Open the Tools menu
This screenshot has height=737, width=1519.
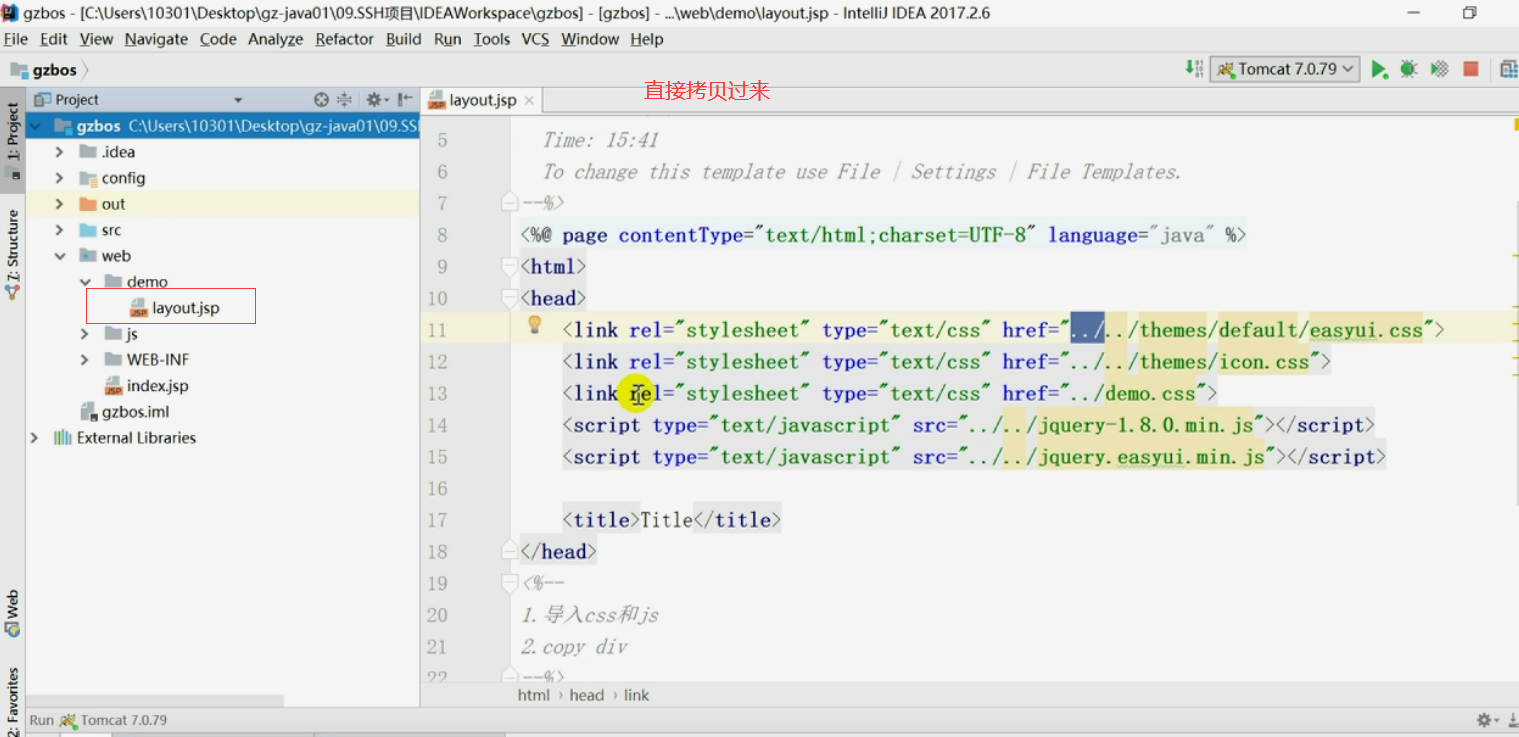(x=491, y=39)
